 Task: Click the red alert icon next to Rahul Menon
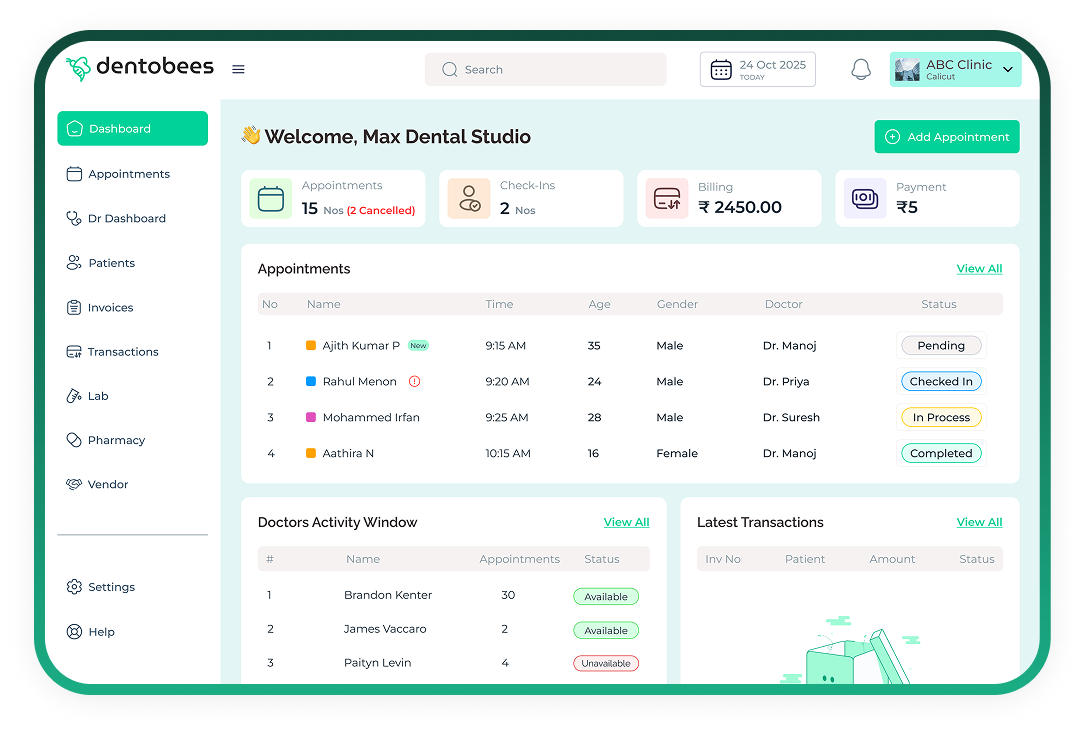[415, 381]
